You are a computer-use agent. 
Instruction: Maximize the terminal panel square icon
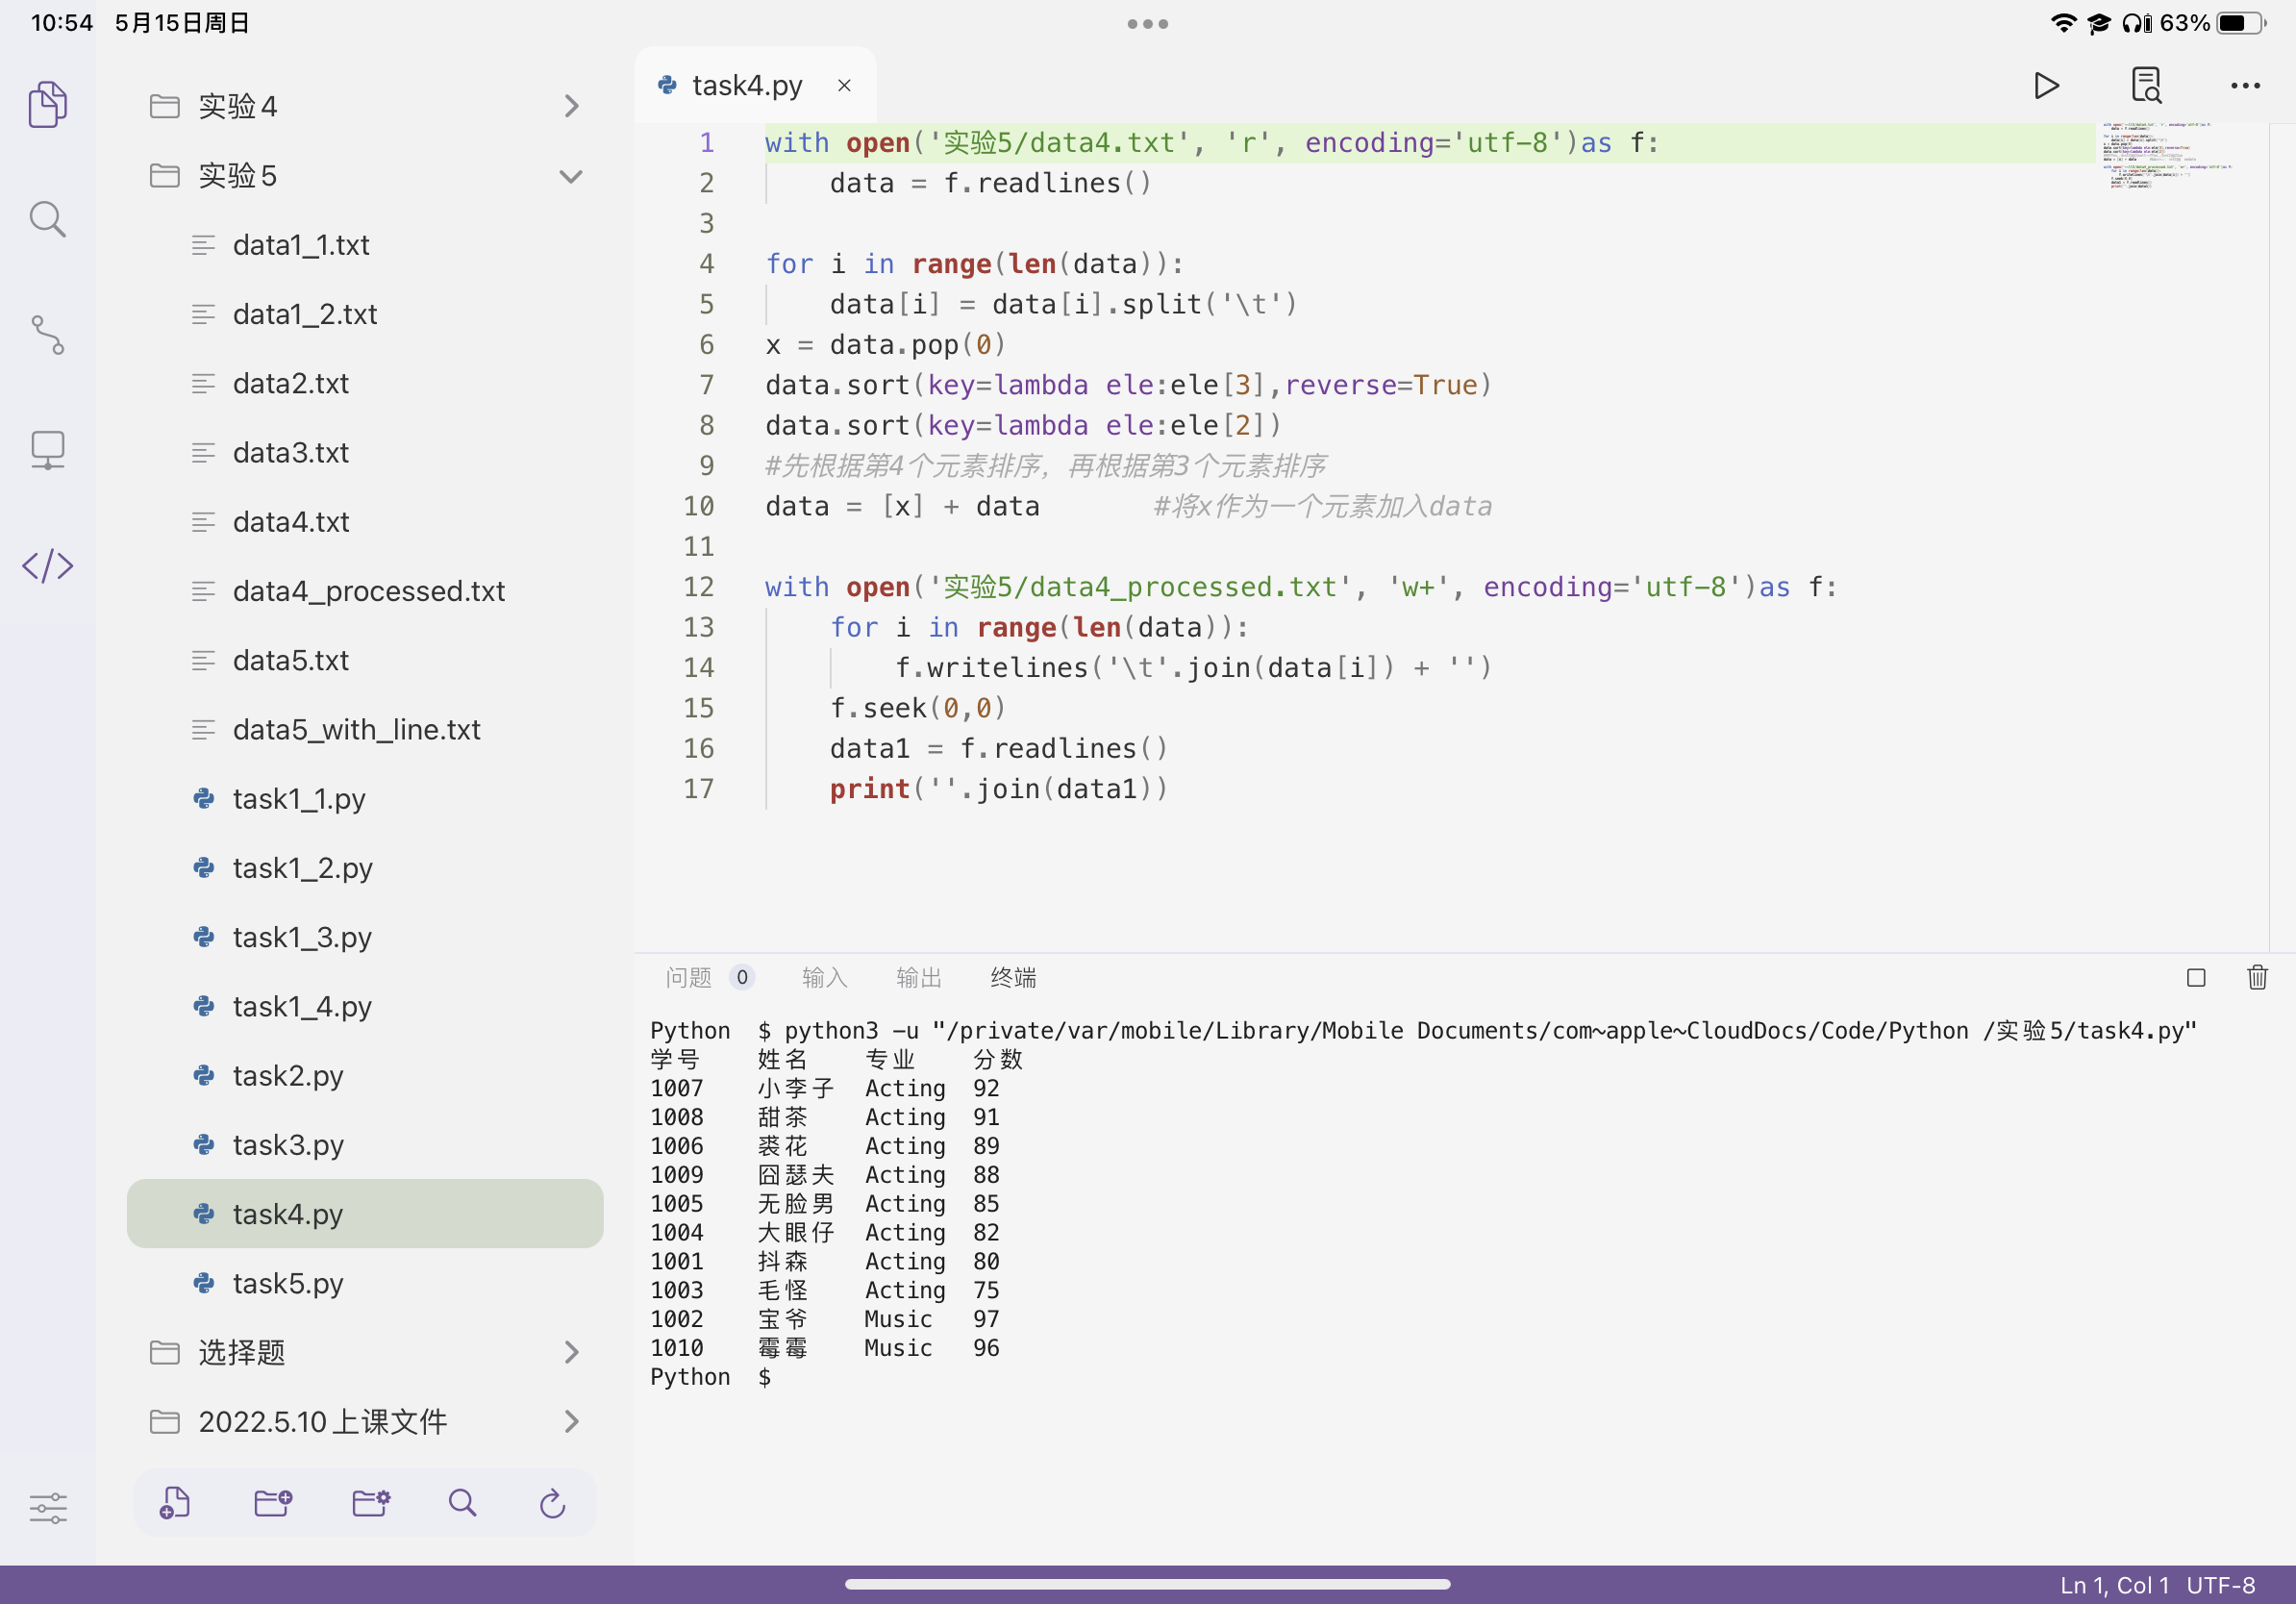coord(2196,977)
